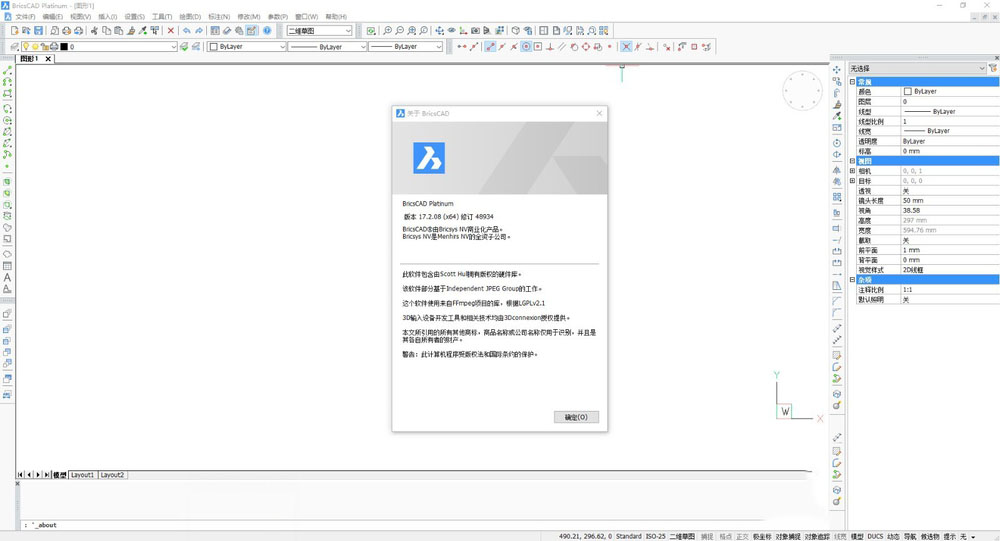Click the Cut (scissors) icon
Image resolution: width=1000 pixels, height=541 pixels.
tap(94, 31)
